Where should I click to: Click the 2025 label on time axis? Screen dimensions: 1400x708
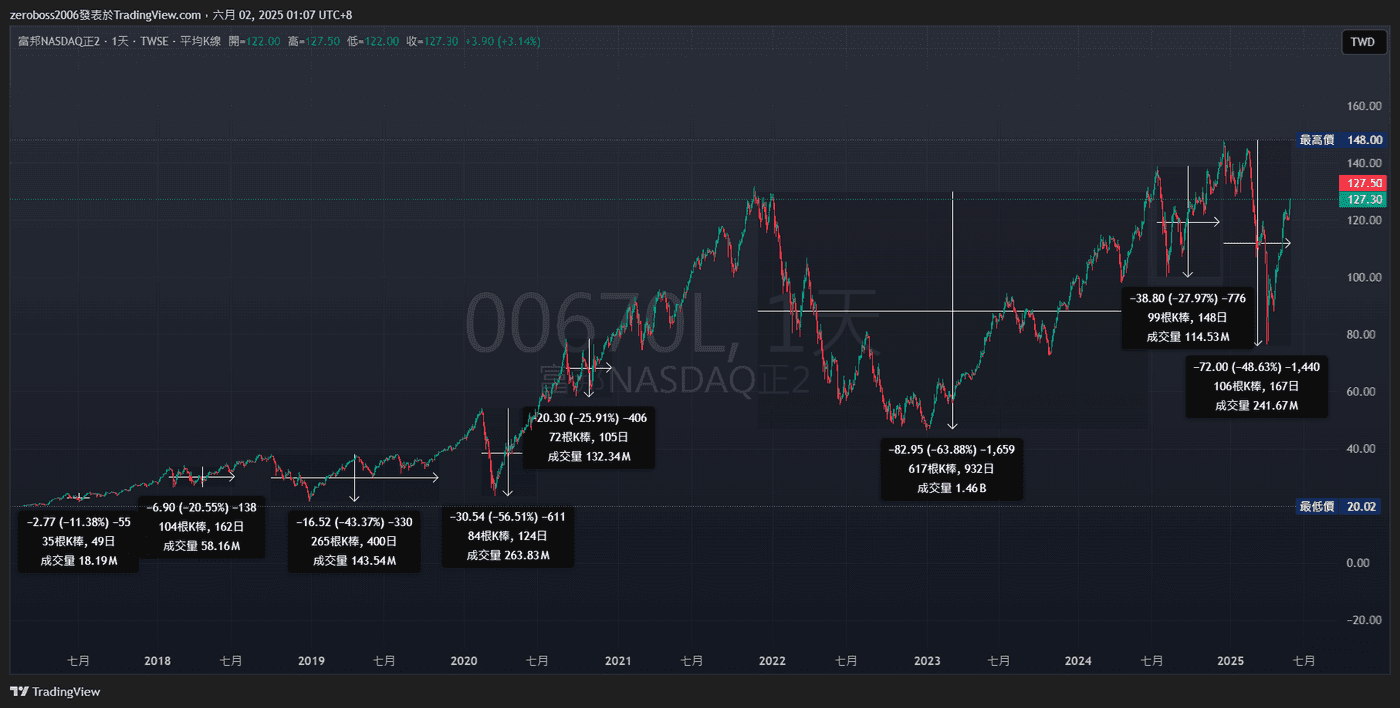[x=1230, y=661]
